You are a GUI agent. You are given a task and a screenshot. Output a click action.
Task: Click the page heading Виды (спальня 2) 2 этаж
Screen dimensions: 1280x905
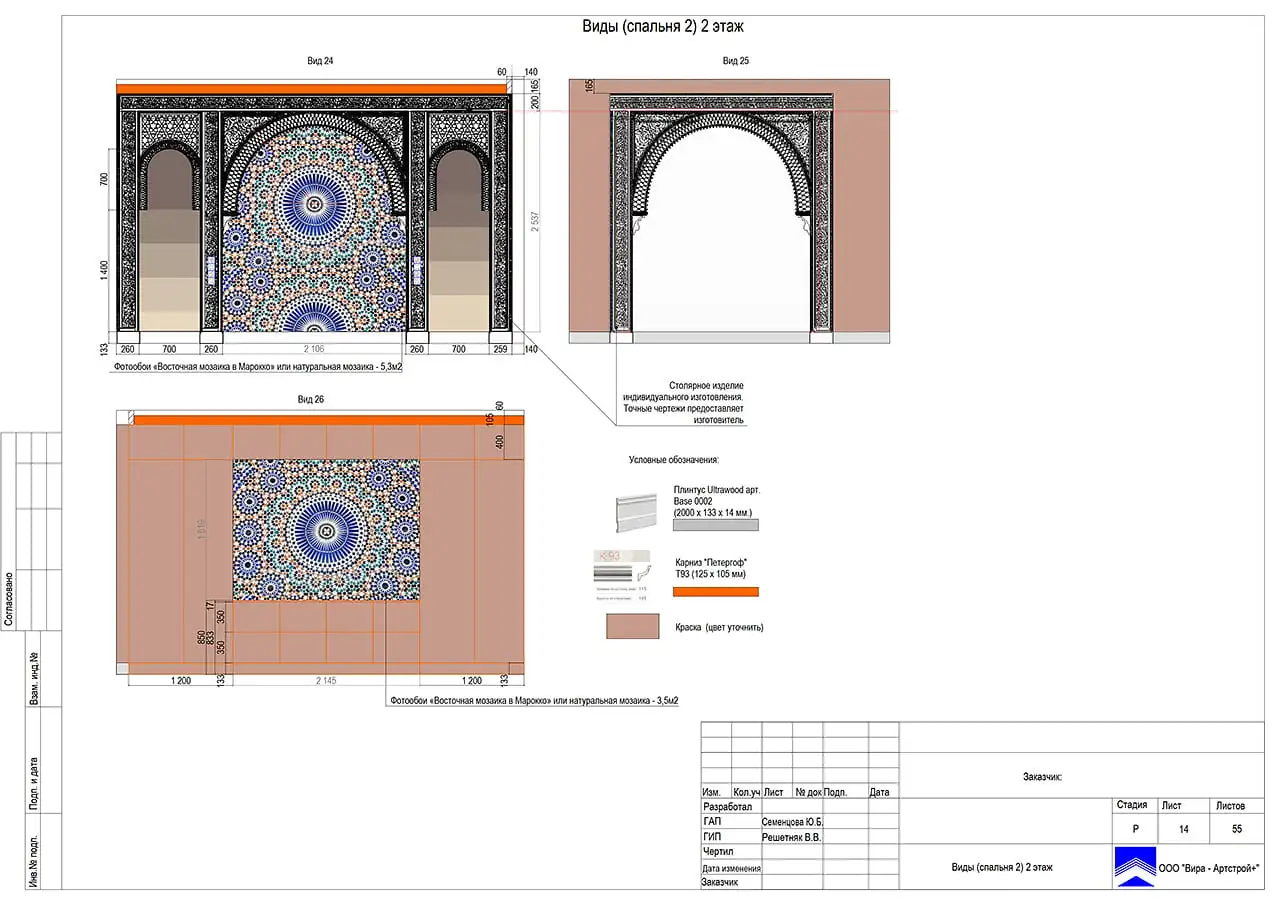pos(663,28)
